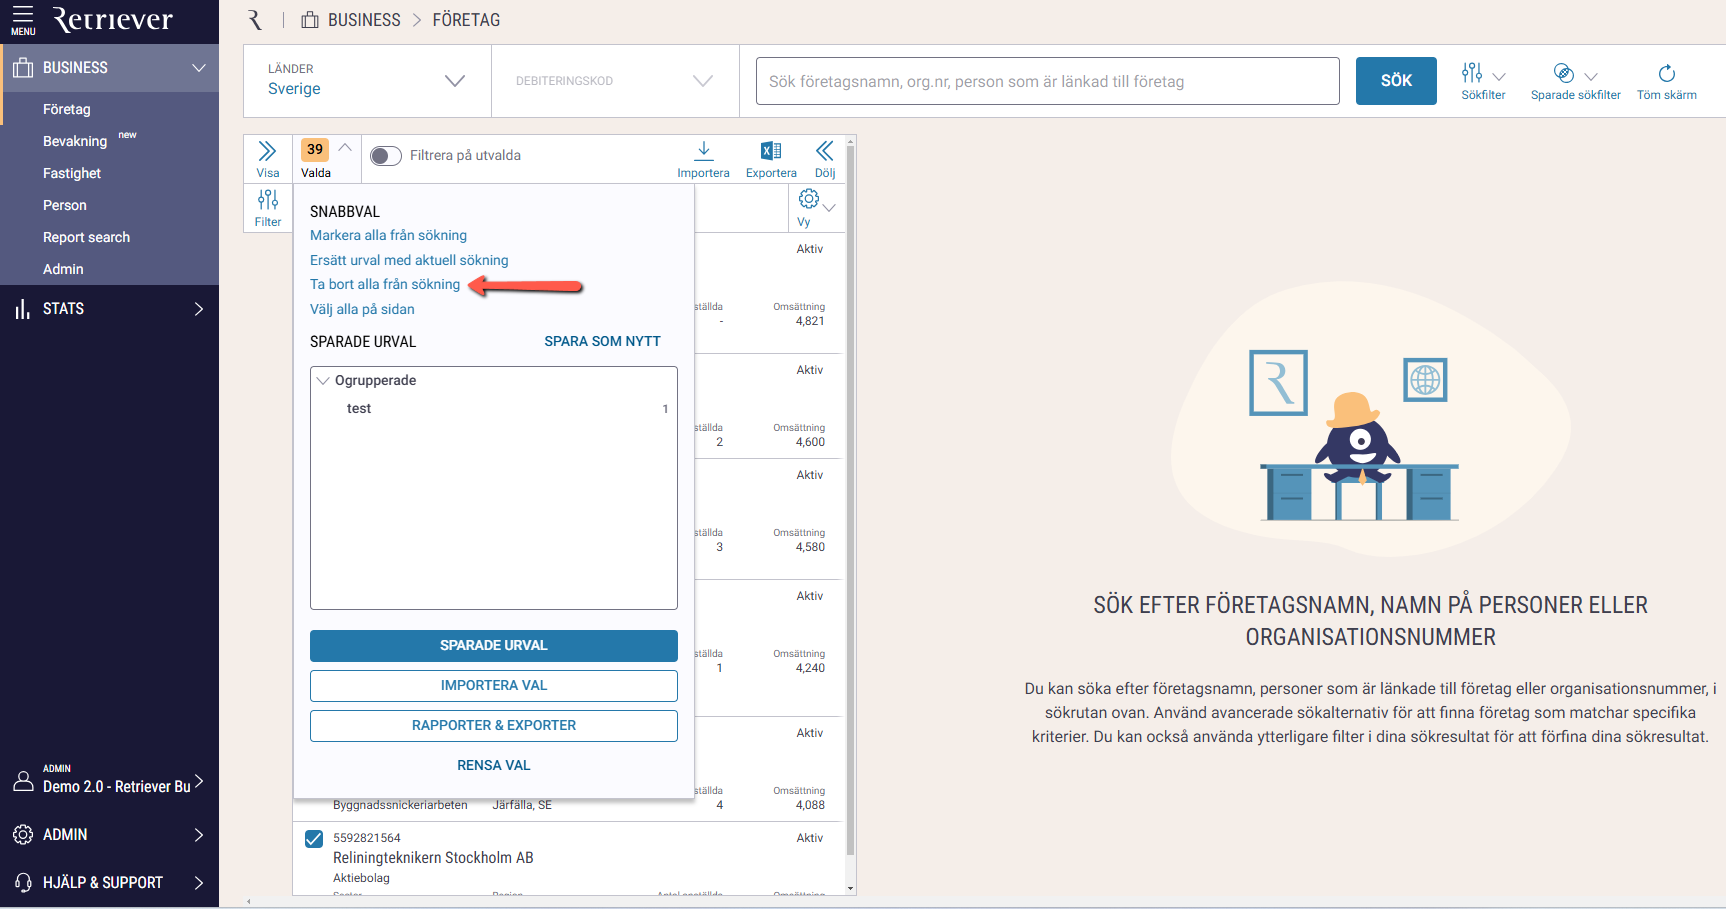Click the ADMIN gear icon in sidebar
Image resolution: width=1726 pixels, height=909 pixels.
pyautogui.click(x=23, y=834)
